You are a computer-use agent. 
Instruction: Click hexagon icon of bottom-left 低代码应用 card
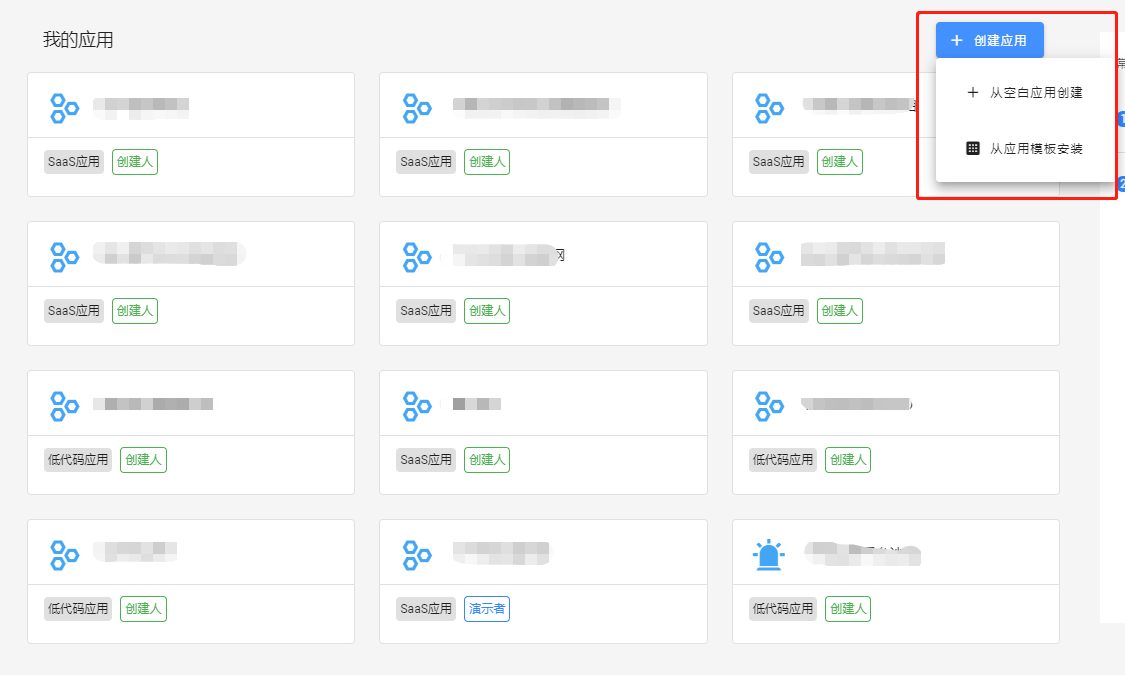64,554
